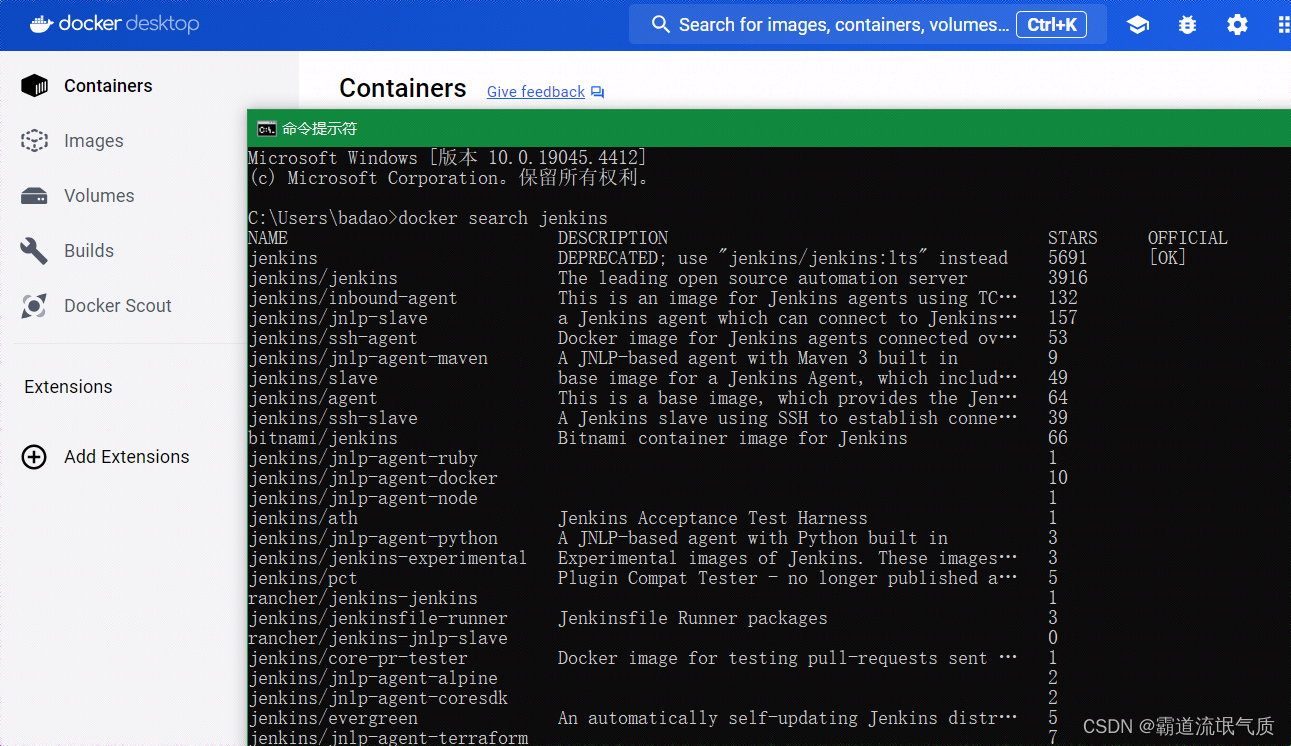Click the [OK] official marker

[1168, 258]
